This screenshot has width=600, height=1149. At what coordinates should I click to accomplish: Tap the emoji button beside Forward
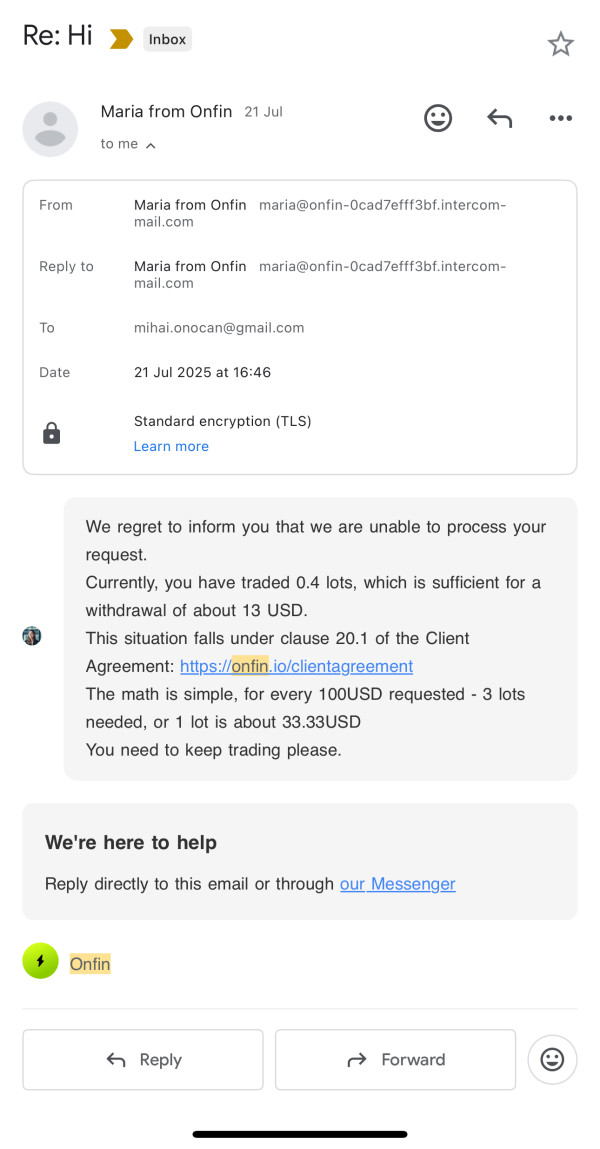click(x=552, y=1059)
